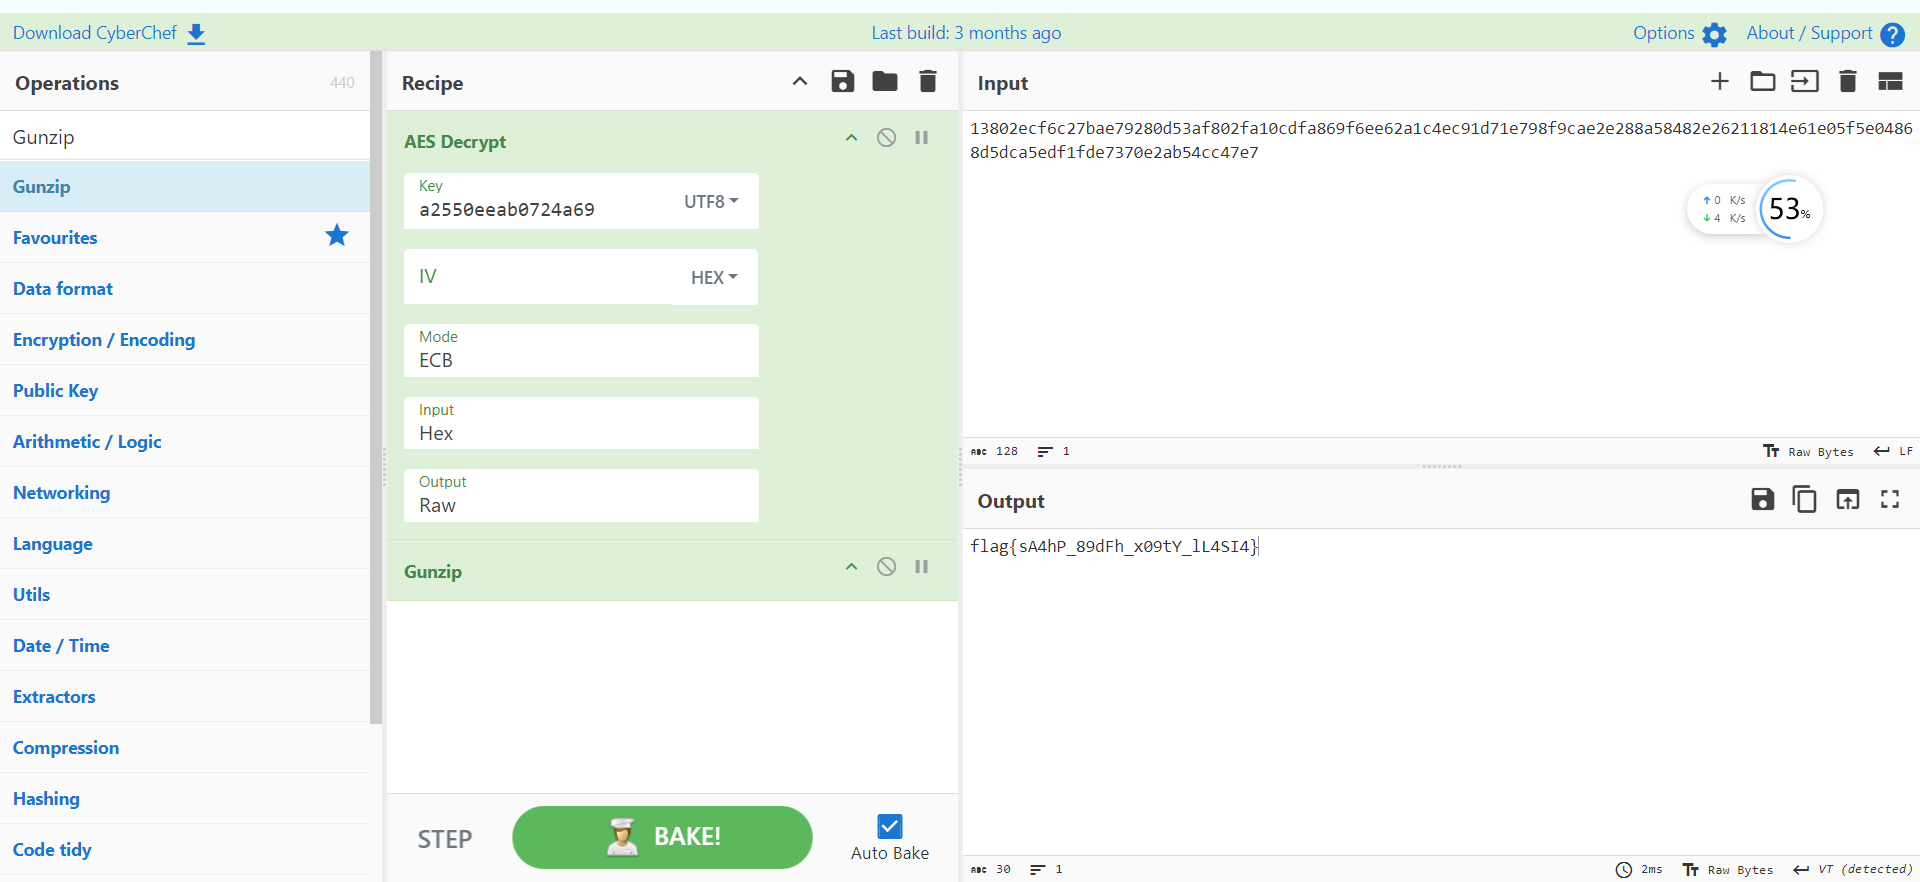Clear input and output trash icon
This screenshot has width=1920, height=882.
click(x=1848, y=82)
